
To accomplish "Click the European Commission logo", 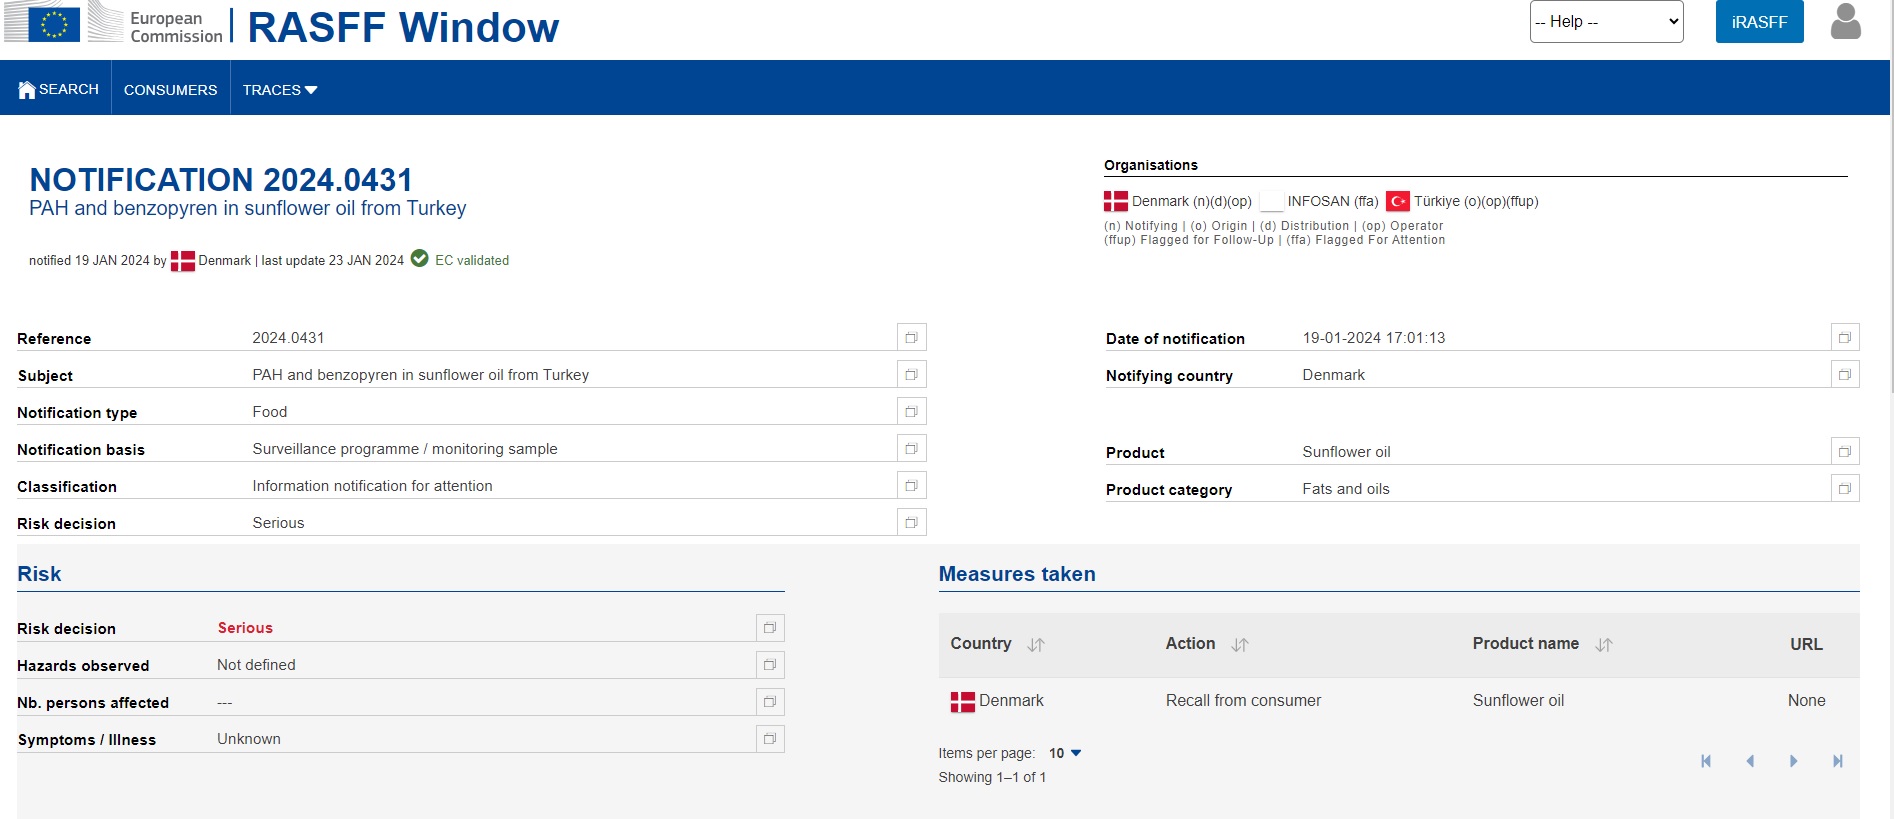I will (x=113, y=22).
